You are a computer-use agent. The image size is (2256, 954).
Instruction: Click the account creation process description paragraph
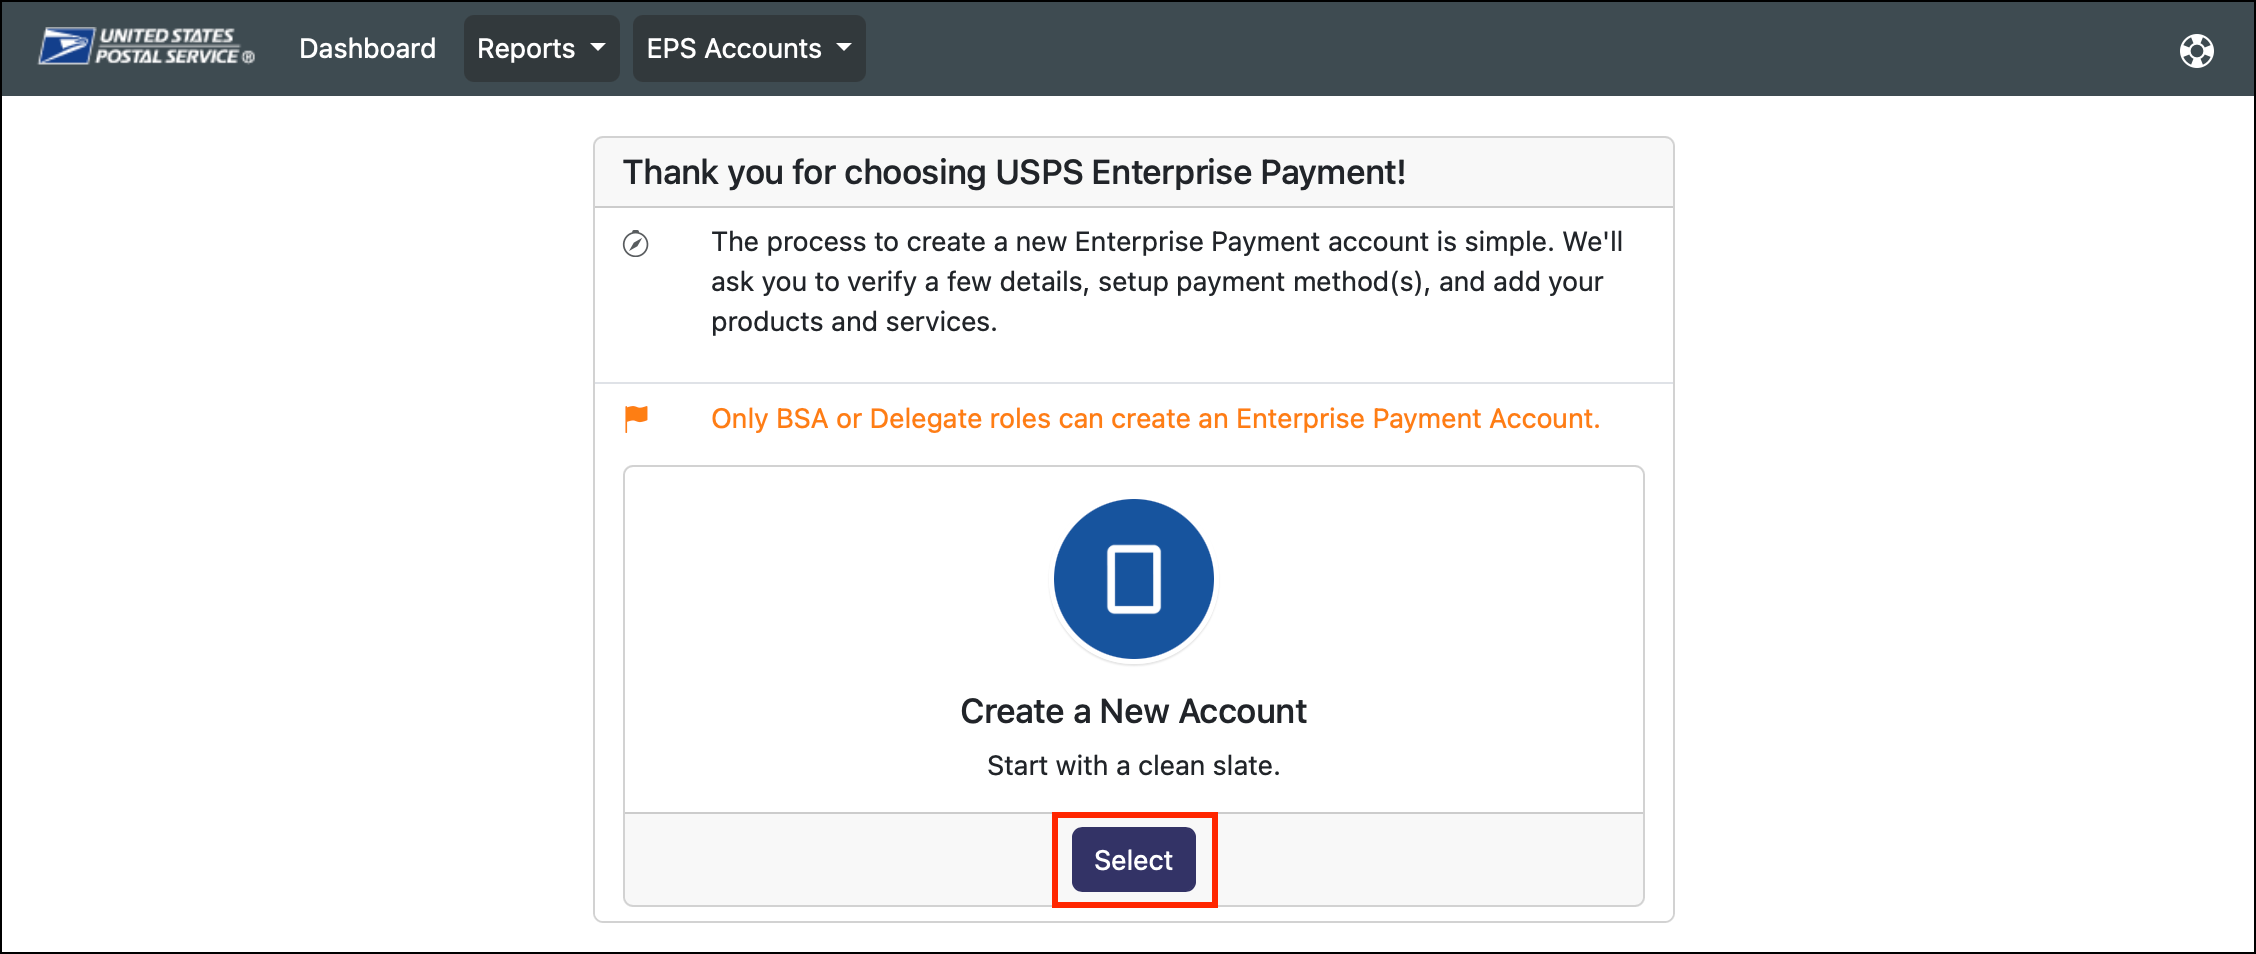coord(1166,282)
